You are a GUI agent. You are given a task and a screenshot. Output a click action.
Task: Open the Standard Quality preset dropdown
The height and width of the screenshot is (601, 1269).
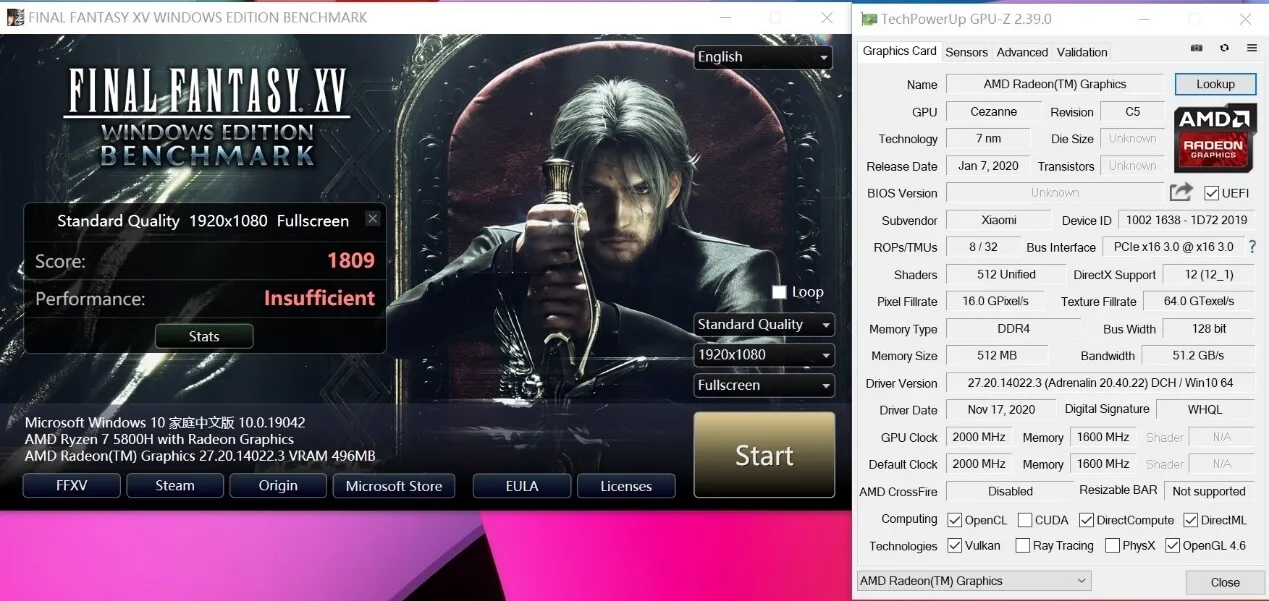(764, 324)
